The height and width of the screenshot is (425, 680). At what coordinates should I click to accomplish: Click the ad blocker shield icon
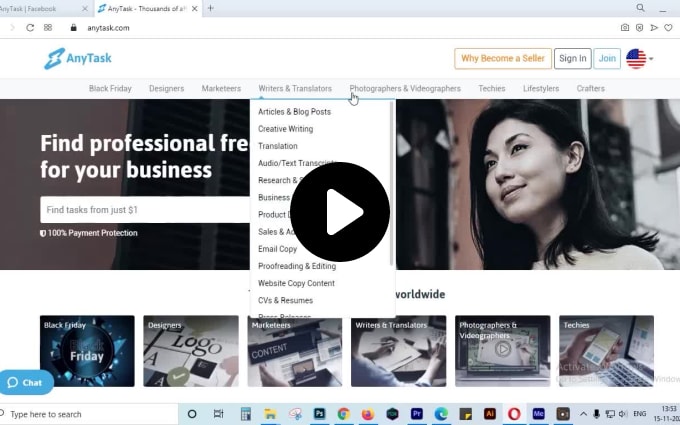click(639, 28)
